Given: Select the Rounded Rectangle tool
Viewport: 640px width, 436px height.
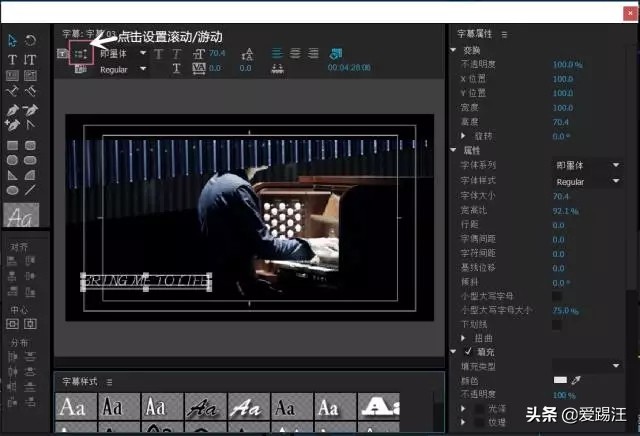Looking at the screenshot, I should click(x=30, y=160).
